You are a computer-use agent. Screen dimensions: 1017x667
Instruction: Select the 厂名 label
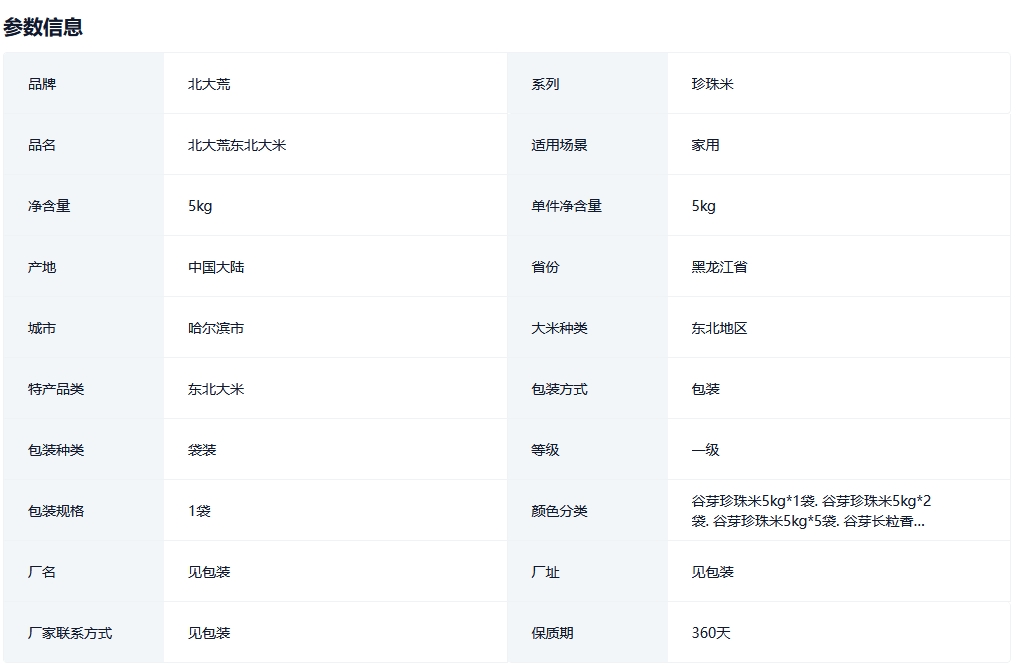[42, 572]
